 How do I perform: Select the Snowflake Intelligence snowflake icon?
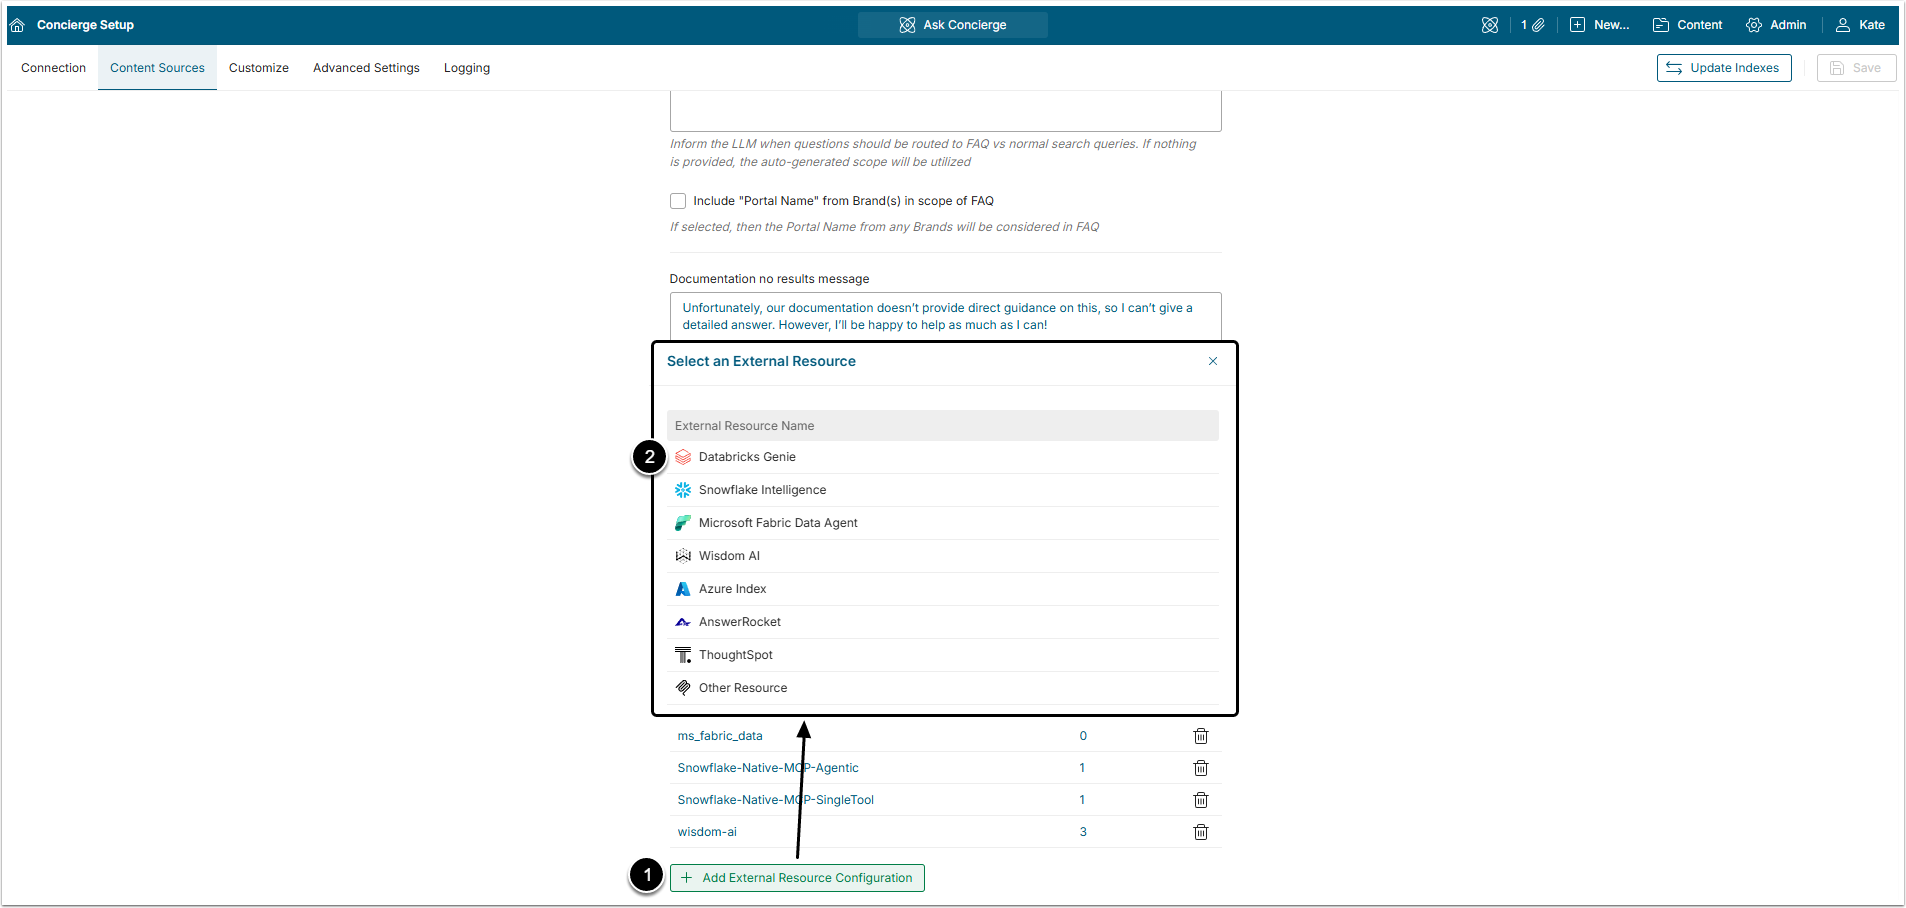coord(683,490)
